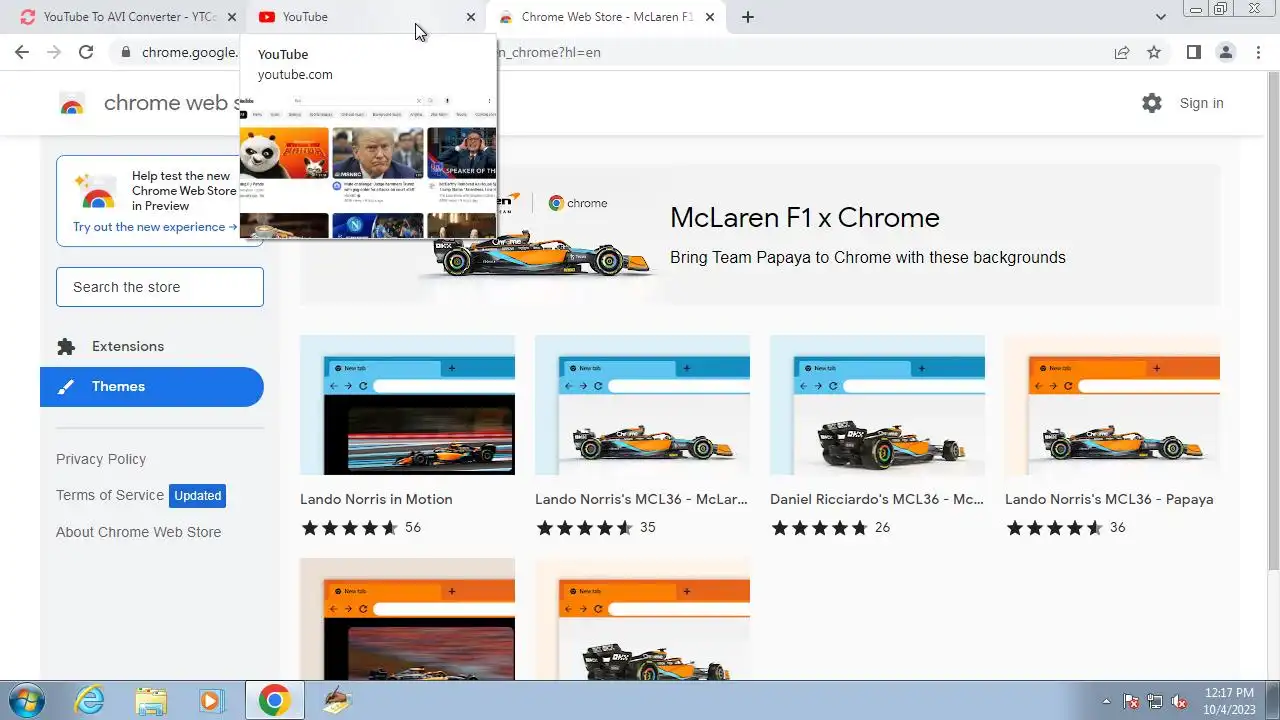Click the Chrome Web Store rainbow logo
The width and height of the screenshot is (1280, 720).
(72, 103)
